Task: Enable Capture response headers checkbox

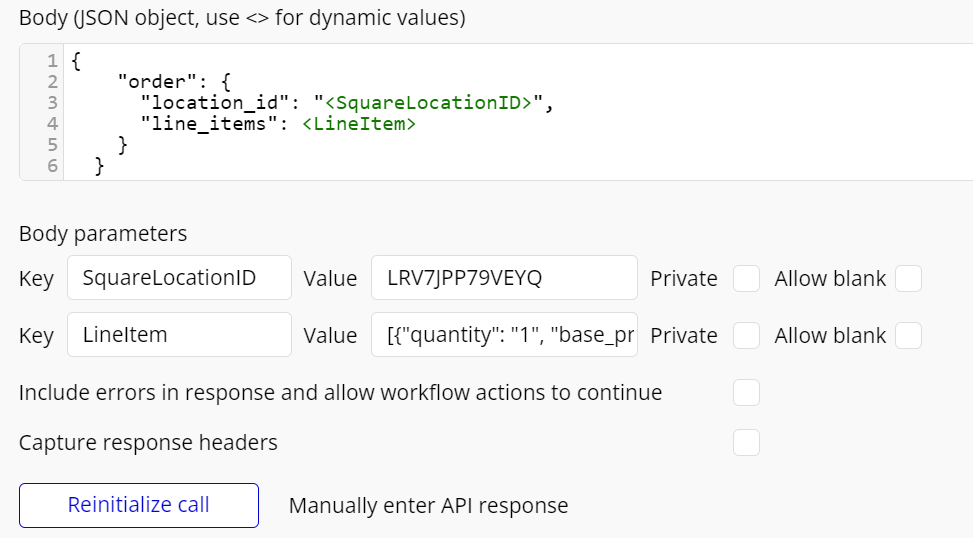Action: click(x=746, y=442)
